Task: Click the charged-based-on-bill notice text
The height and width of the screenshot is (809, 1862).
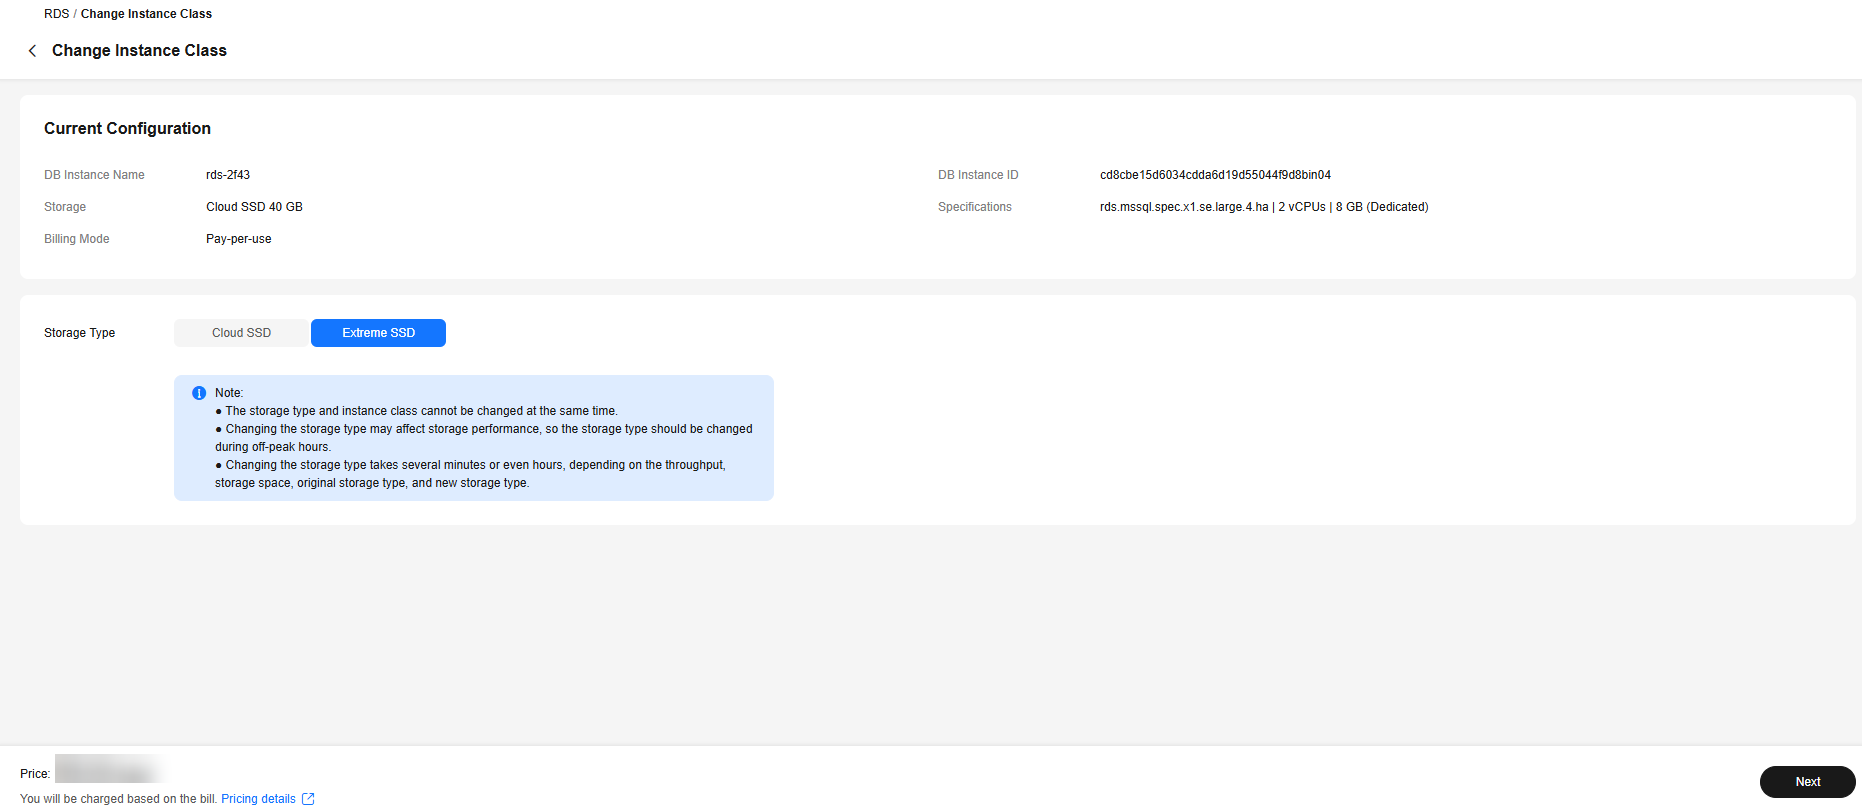Action: click(x=118, y=799)
